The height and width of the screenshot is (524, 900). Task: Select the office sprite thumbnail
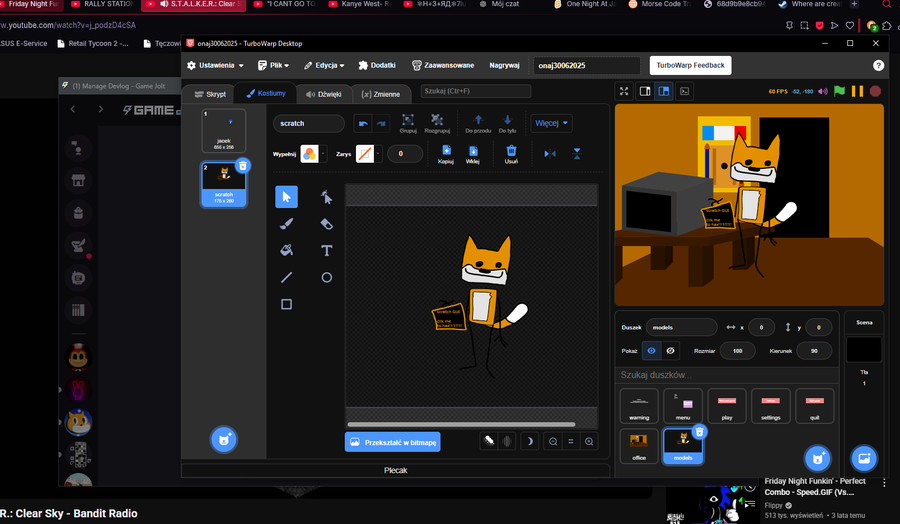[639, 446]
